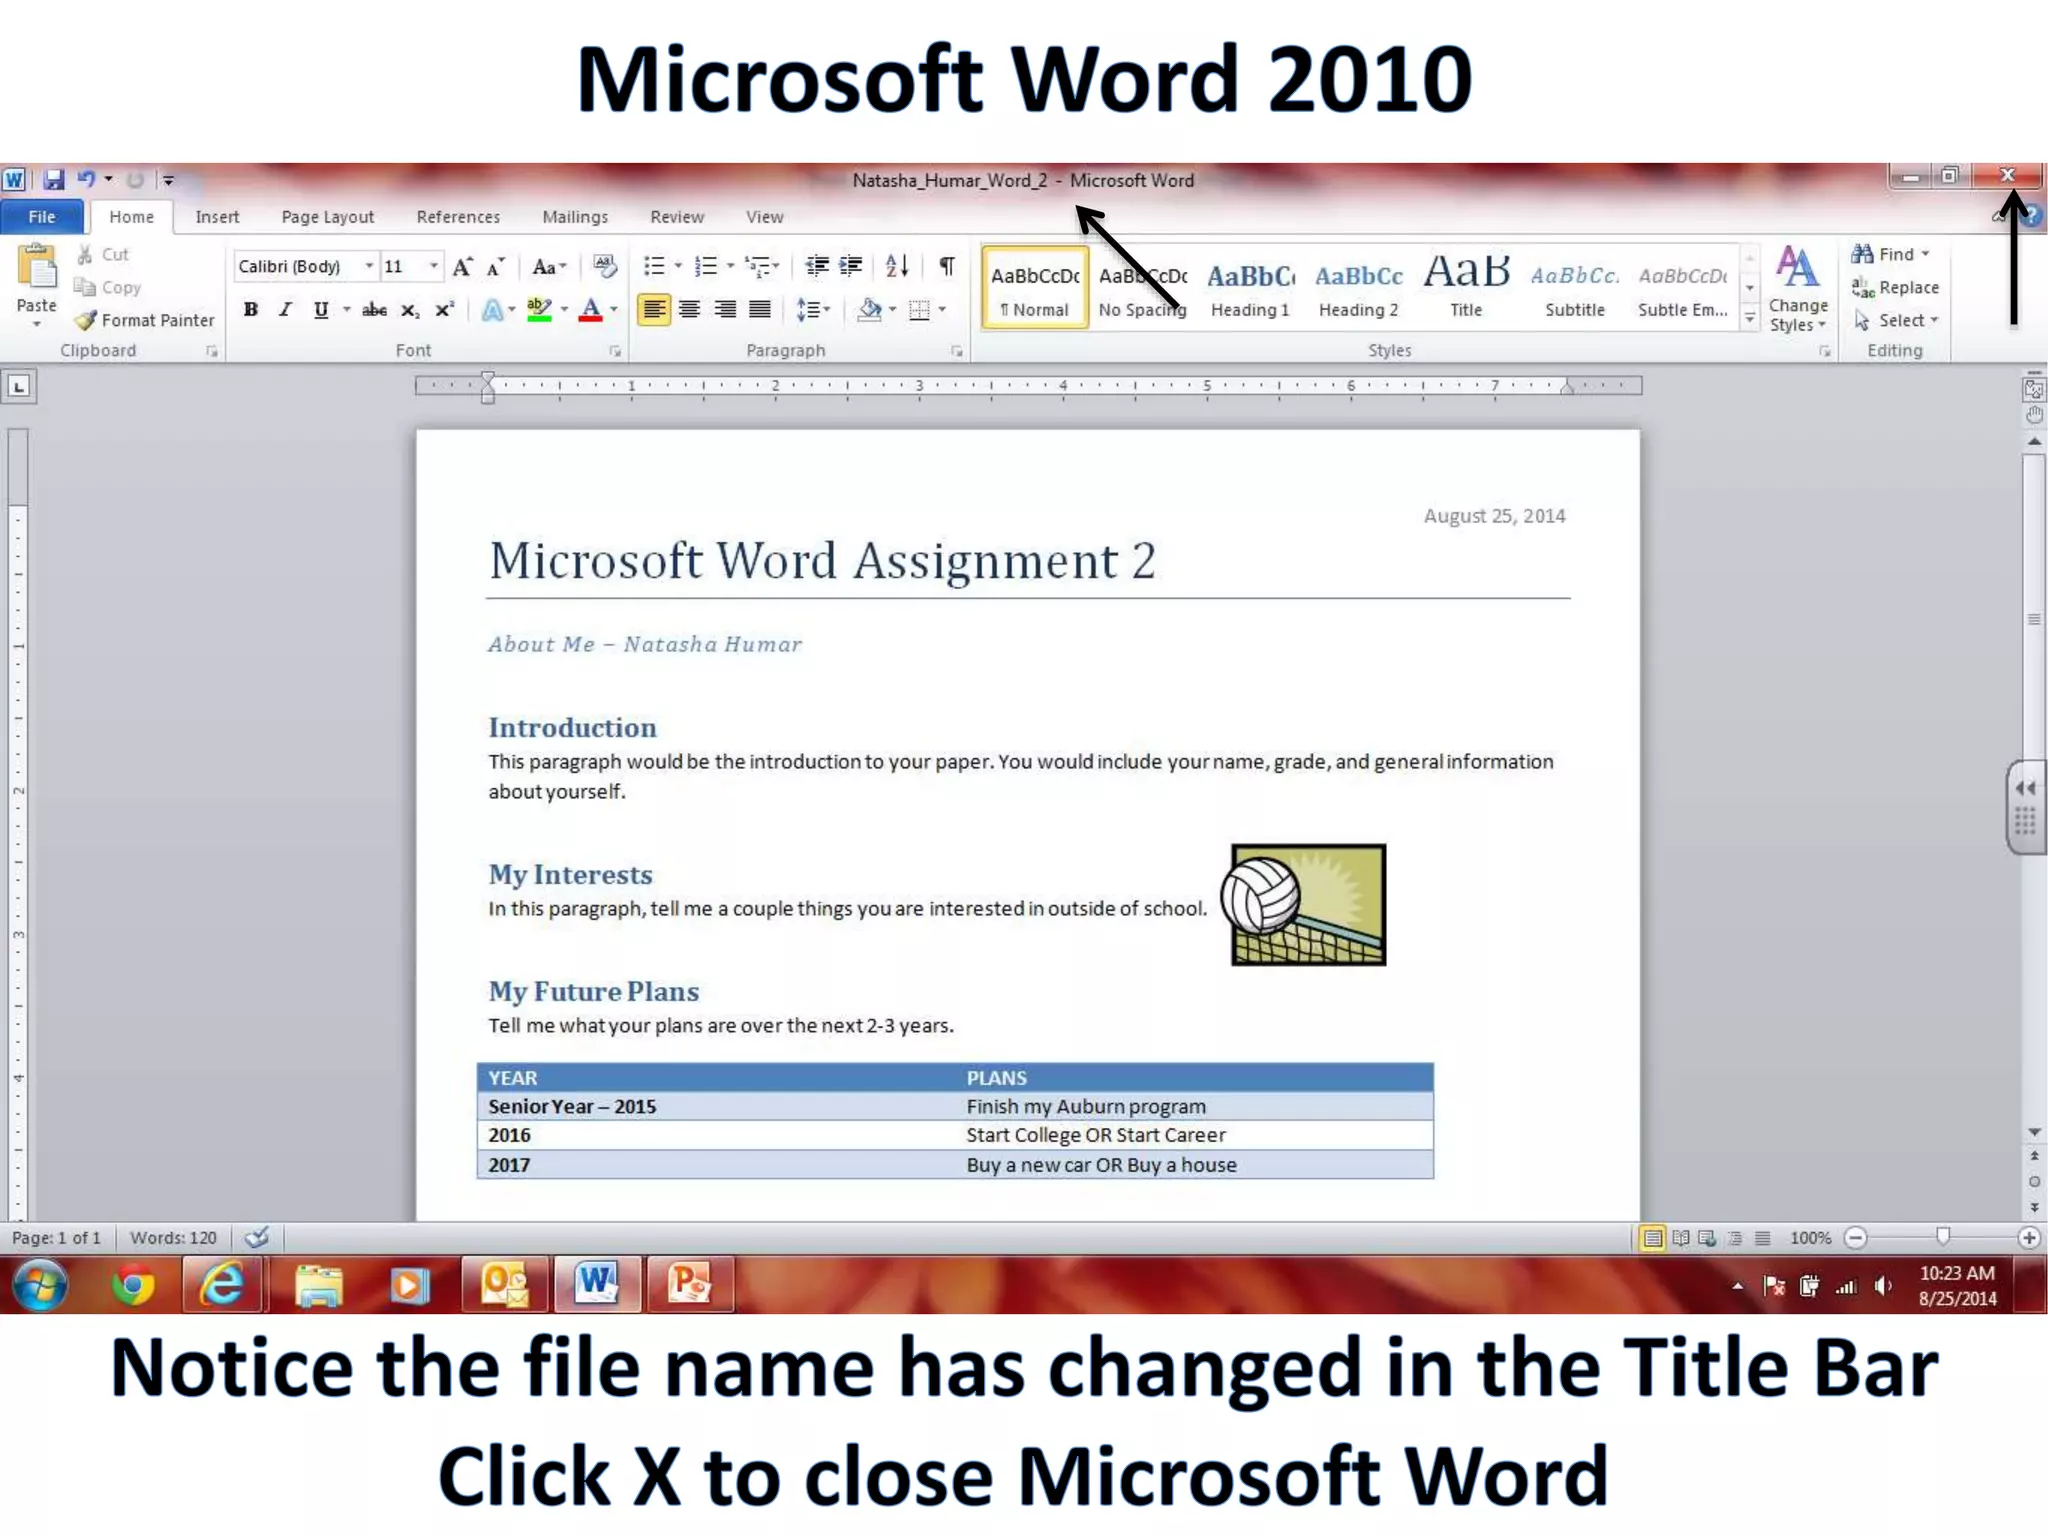Open the font size dropdown showing 11

(433, 266)
